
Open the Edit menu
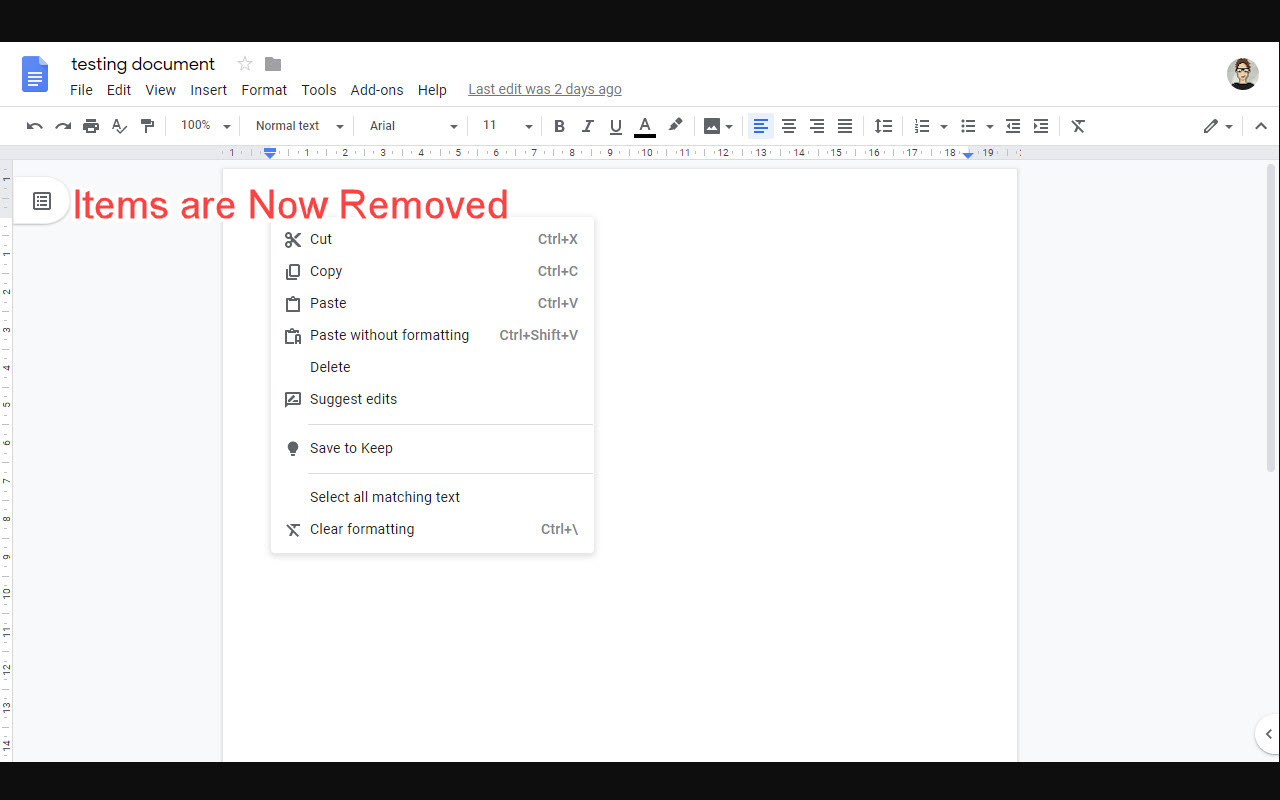[x=119, y=90]
